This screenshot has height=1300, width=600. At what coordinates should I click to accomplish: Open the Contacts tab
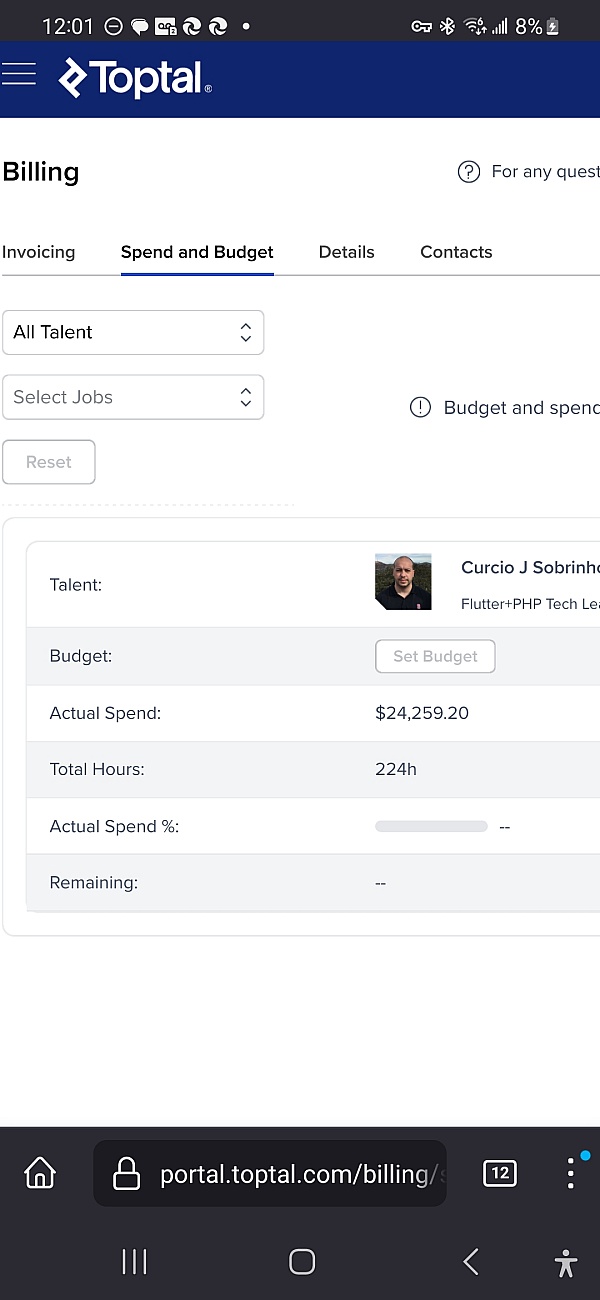tap(456, 252)
